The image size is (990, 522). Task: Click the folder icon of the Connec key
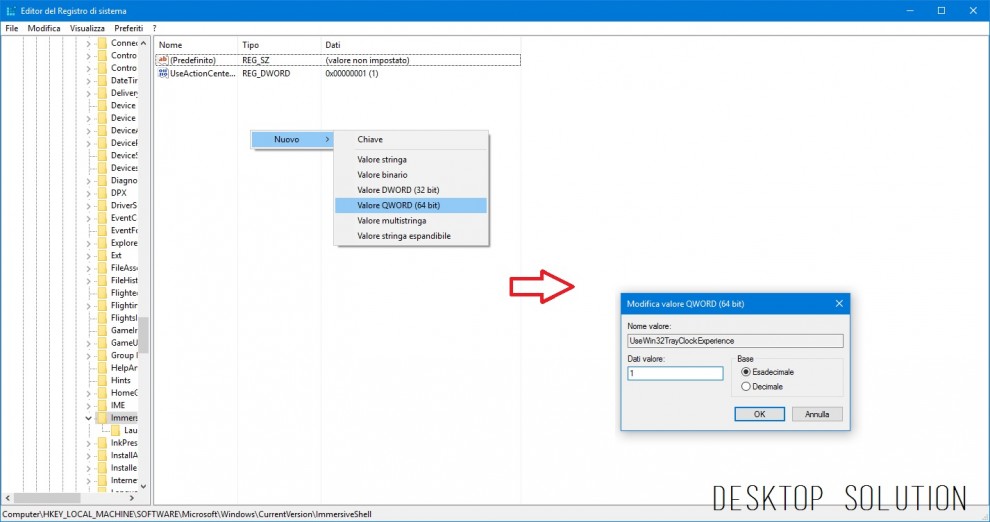point(102,43)
